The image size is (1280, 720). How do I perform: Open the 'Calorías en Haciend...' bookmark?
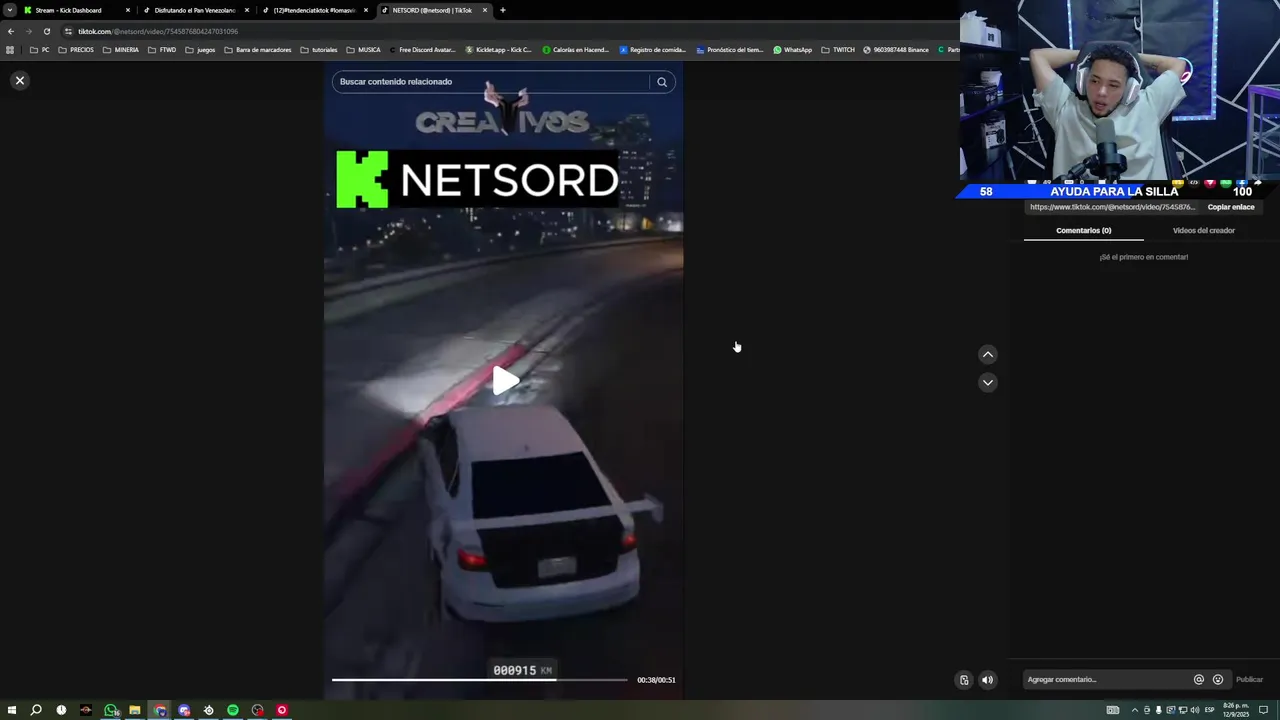pos(575,50)
